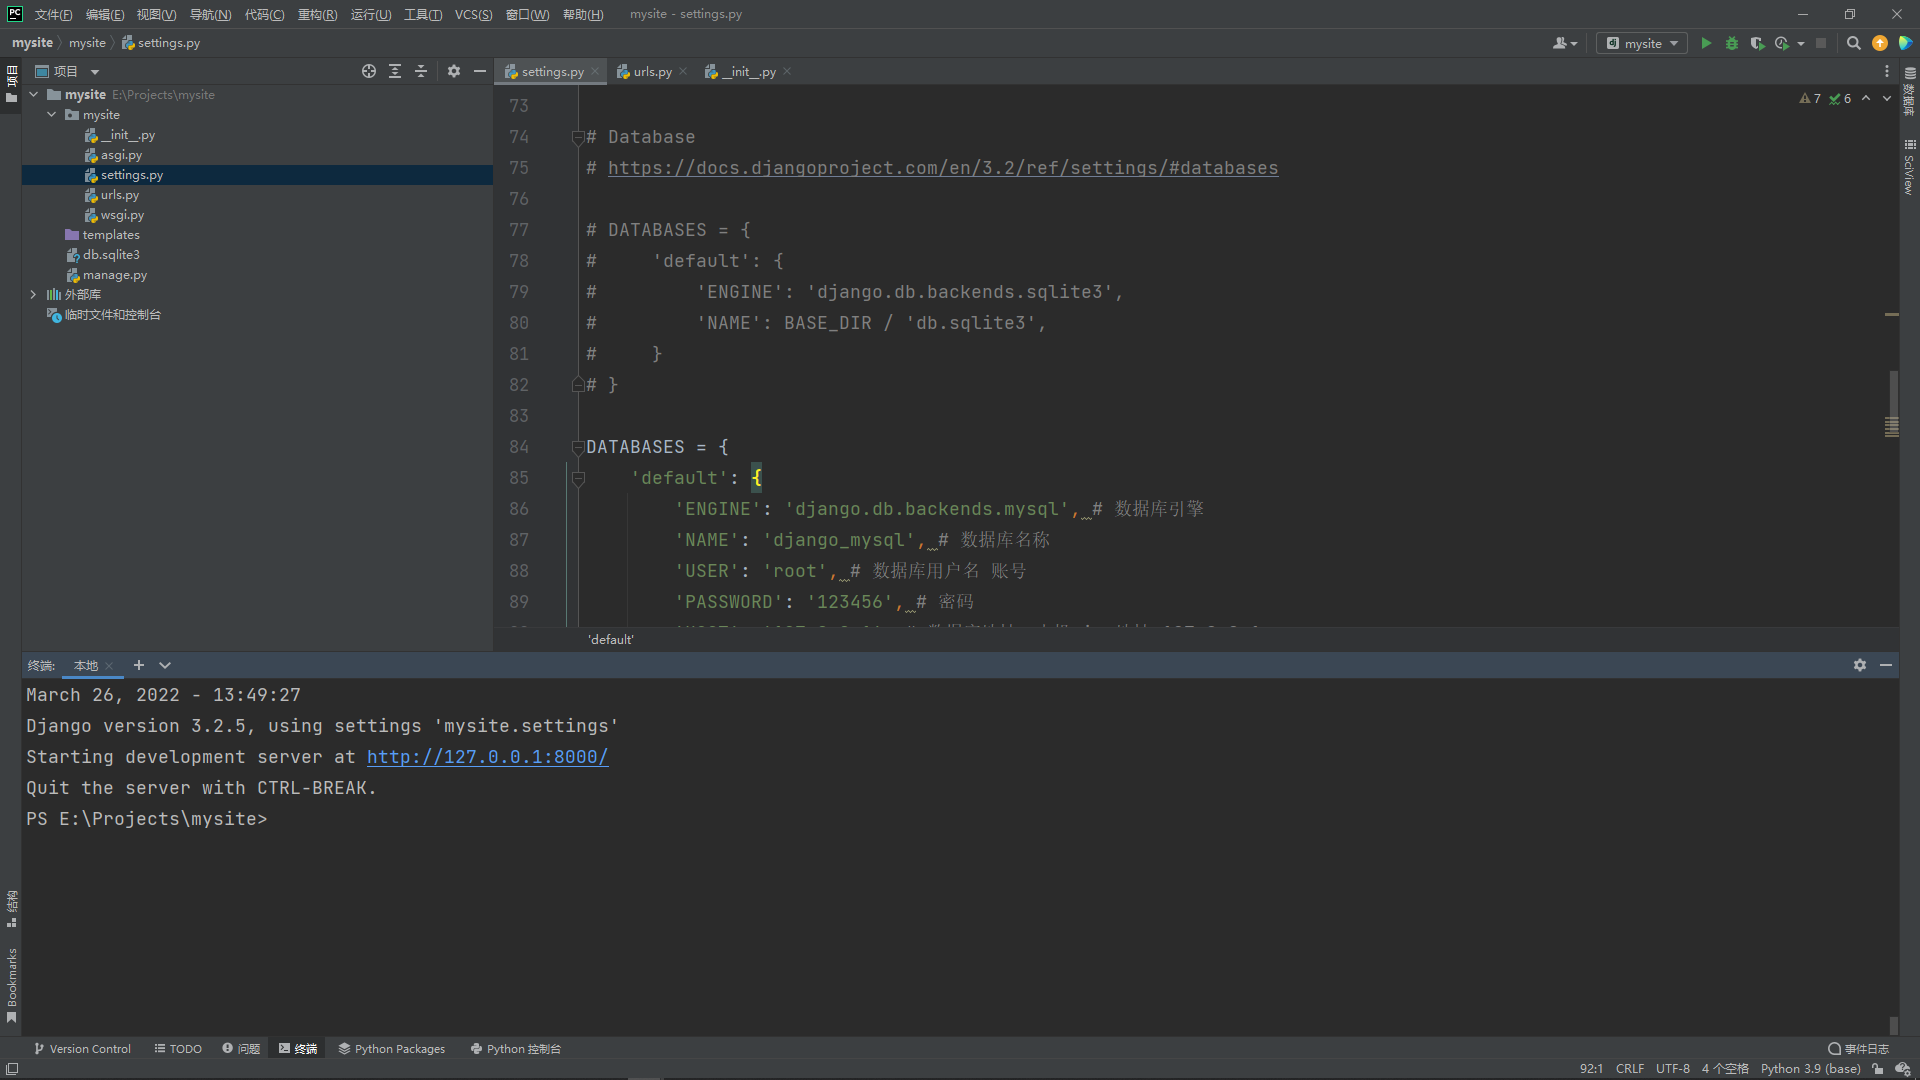The height and width of the screenshot is (1080, 1920).
Task: Open the TODO tool window
Action: tap(178, 1049)
